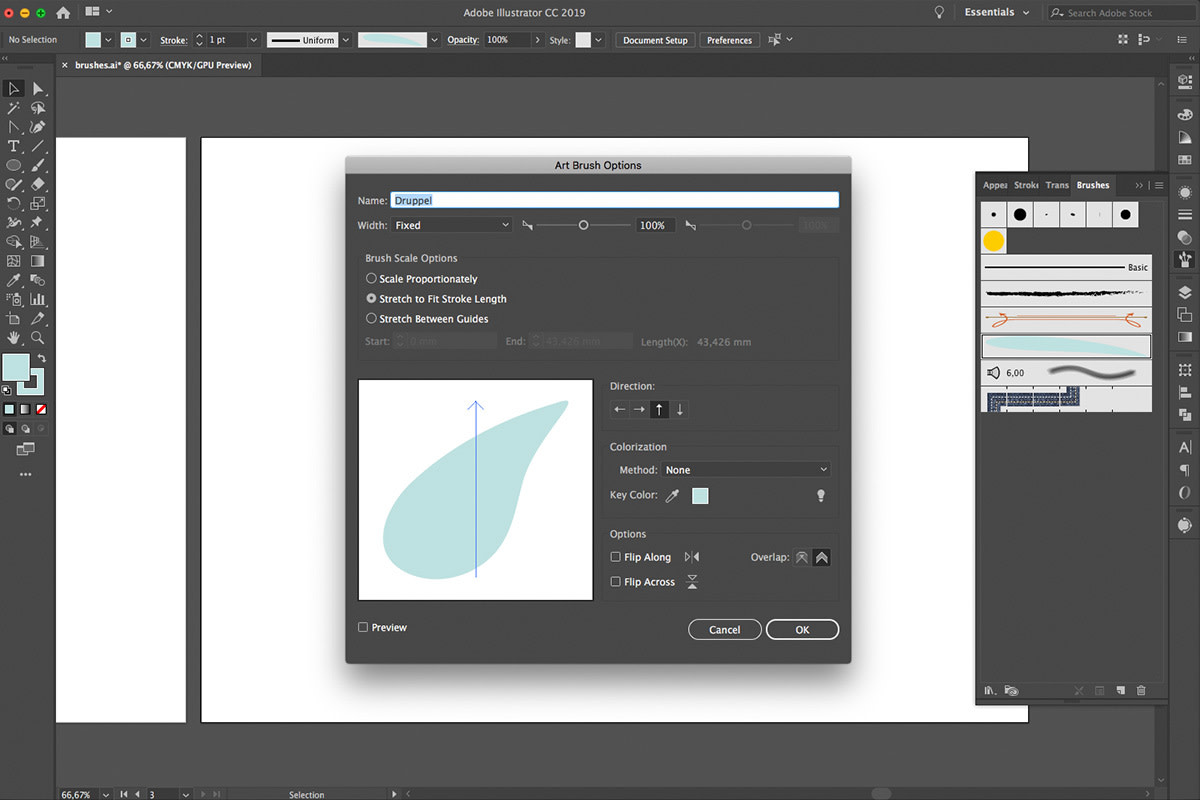Set brush direction to left arrow
The image size is (1200, 800).
620,409
